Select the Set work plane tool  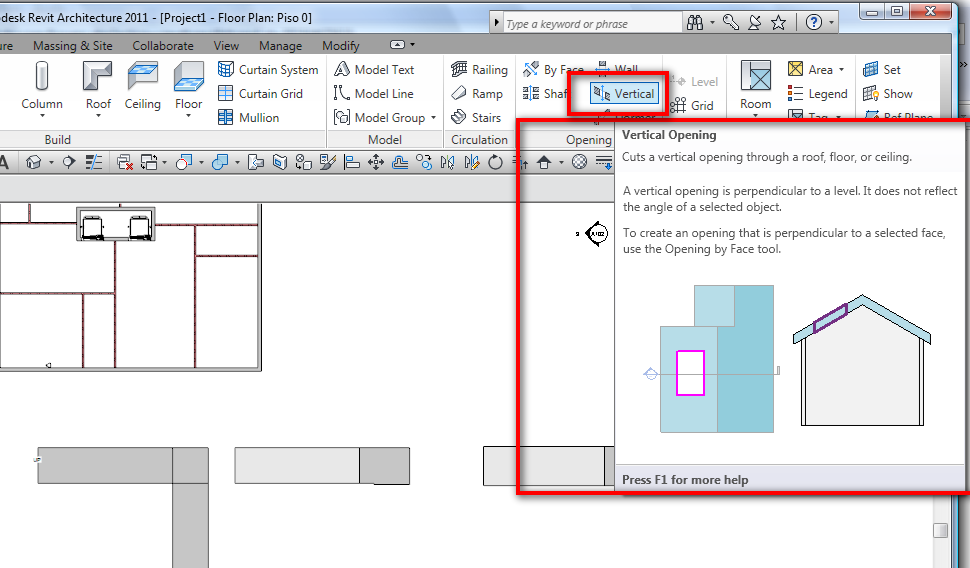pyautogui.click(x=882, y=69)
